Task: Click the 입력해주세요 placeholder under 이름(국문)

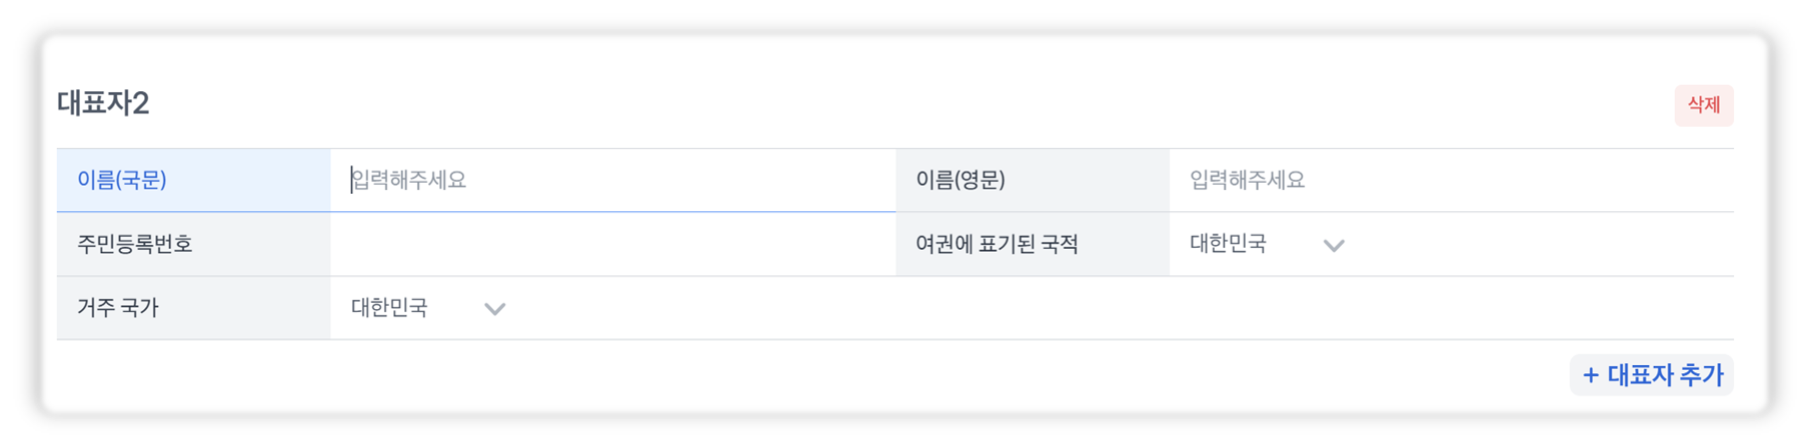Action: click(409, 180)
